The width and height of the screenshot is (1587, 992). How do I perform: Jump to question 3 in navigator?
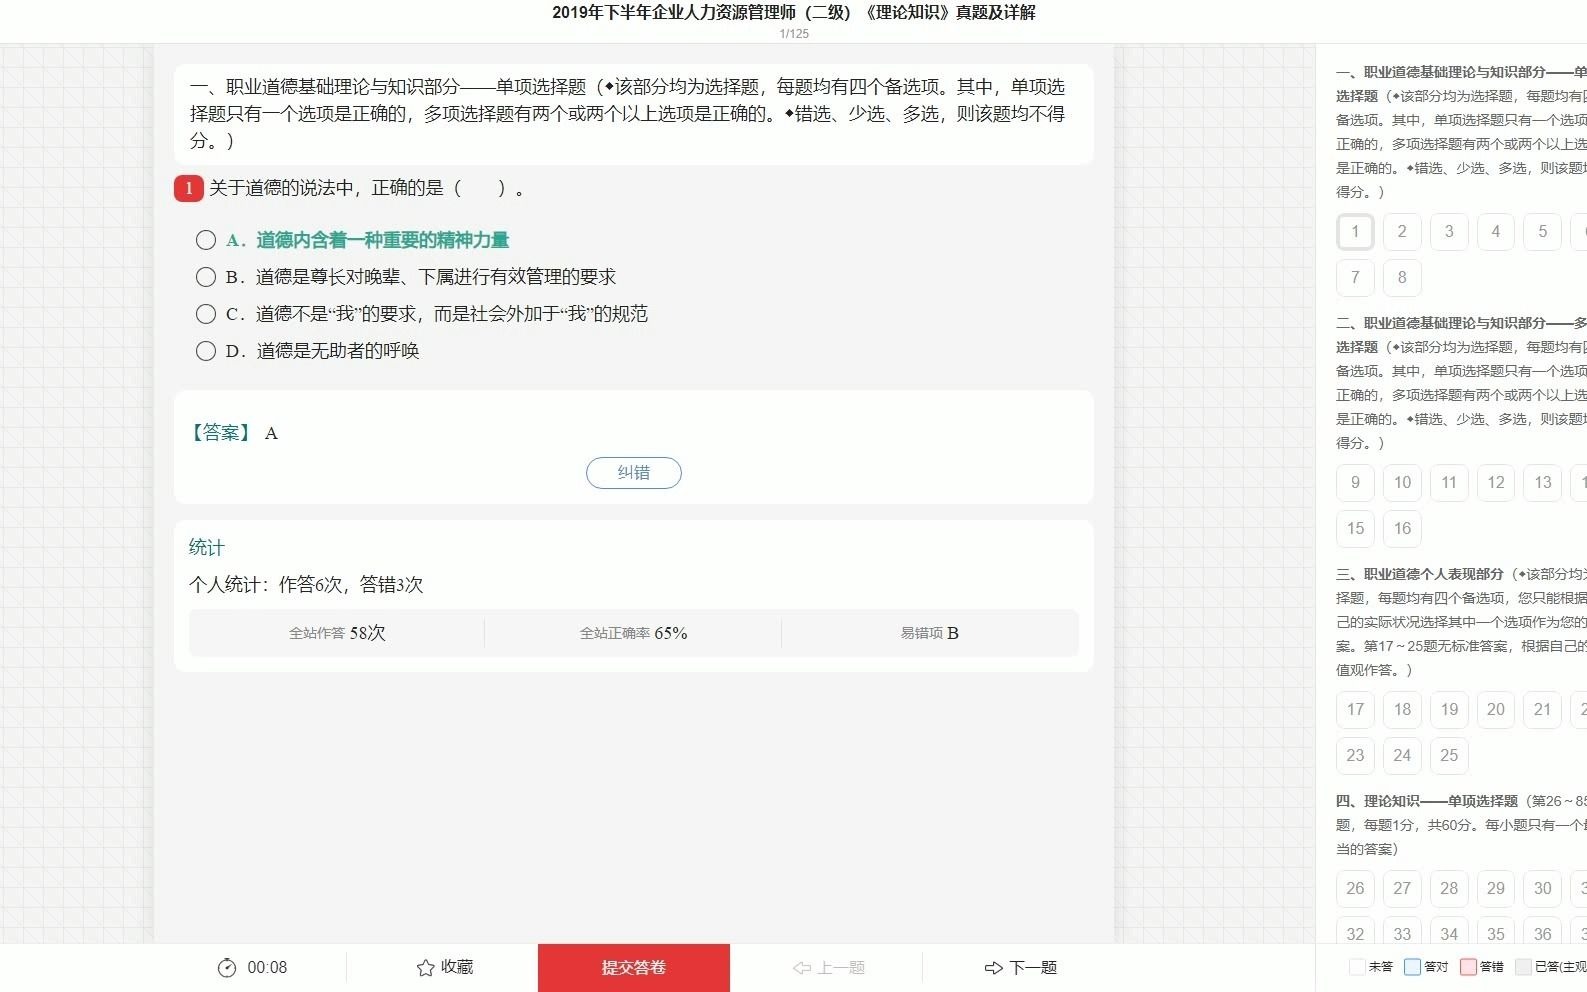[x=1449, y=232]
